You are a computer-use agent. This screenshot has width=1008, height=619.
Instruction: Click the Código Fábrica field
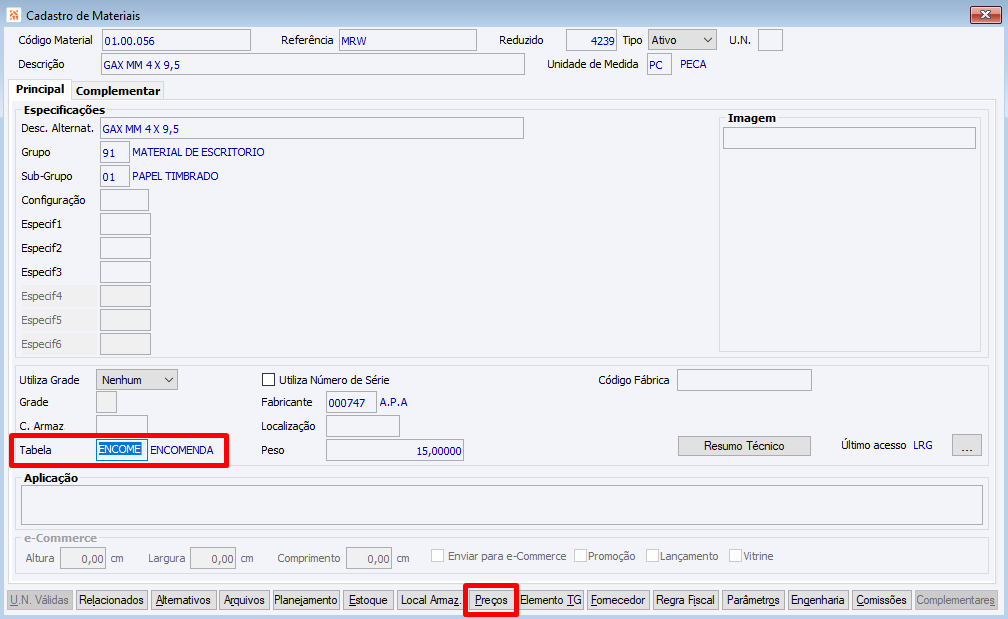[x=744, y=380]
